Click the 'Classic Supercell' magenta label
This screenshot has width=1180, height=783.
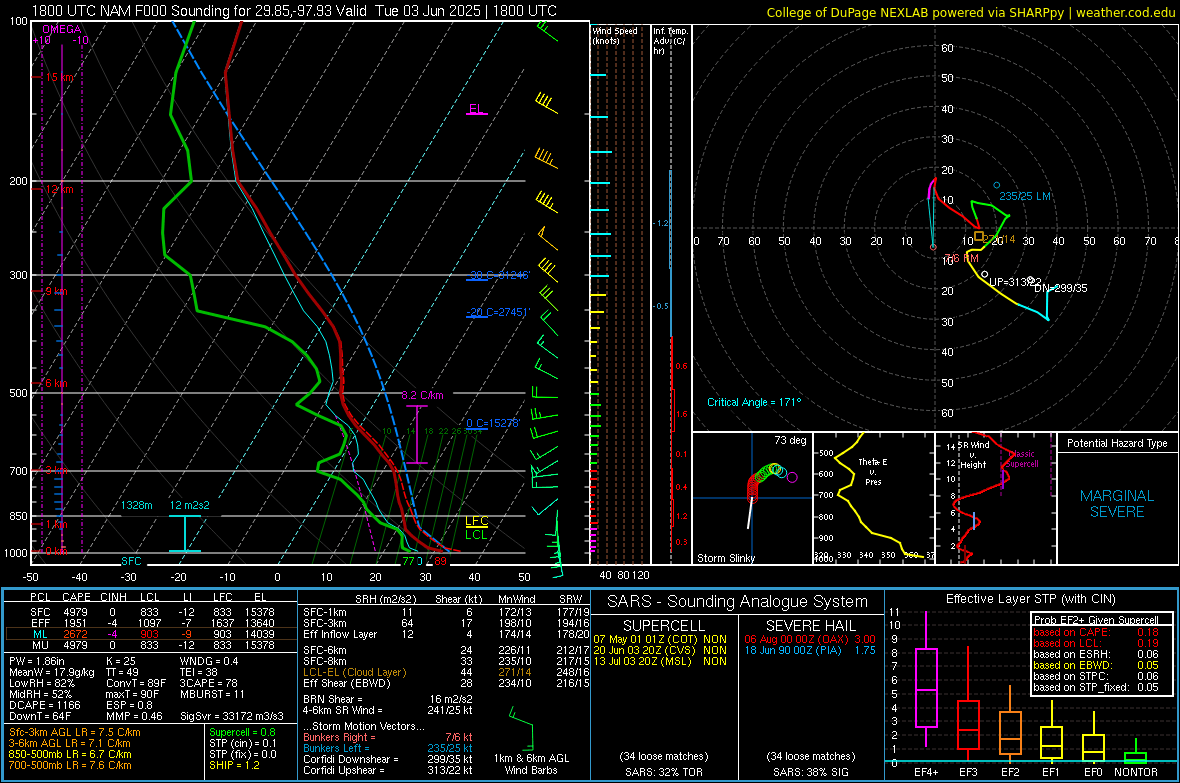(x=1023, y=459)
